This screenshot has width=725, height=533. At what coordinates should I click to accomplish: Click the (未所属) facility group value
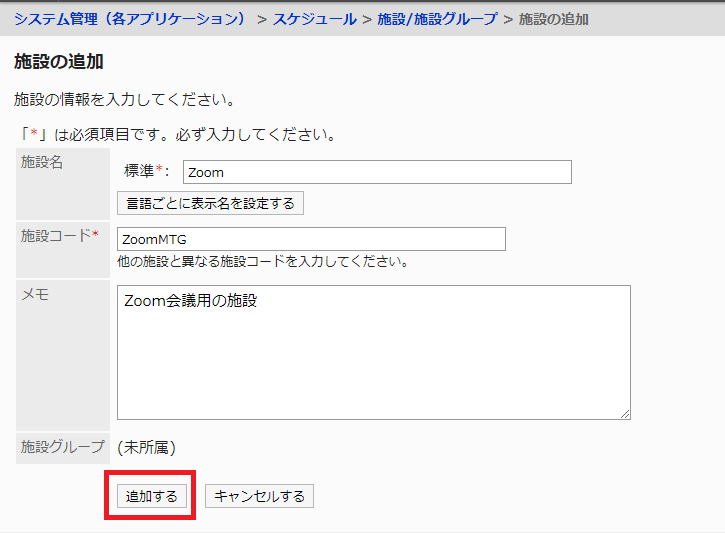[146, 448]
